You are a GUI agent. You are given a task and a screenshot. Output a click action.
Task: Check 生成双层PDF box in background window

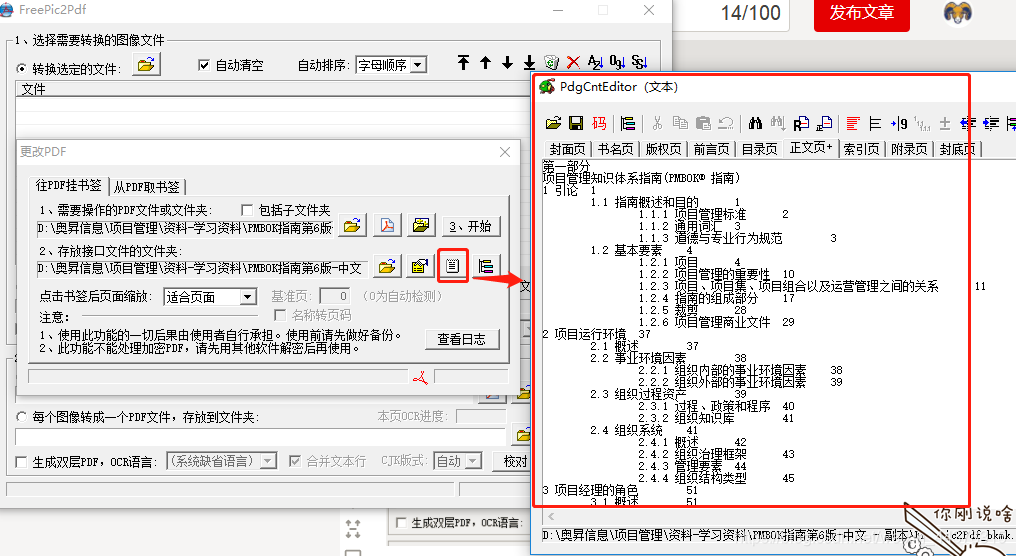point(401,522)
